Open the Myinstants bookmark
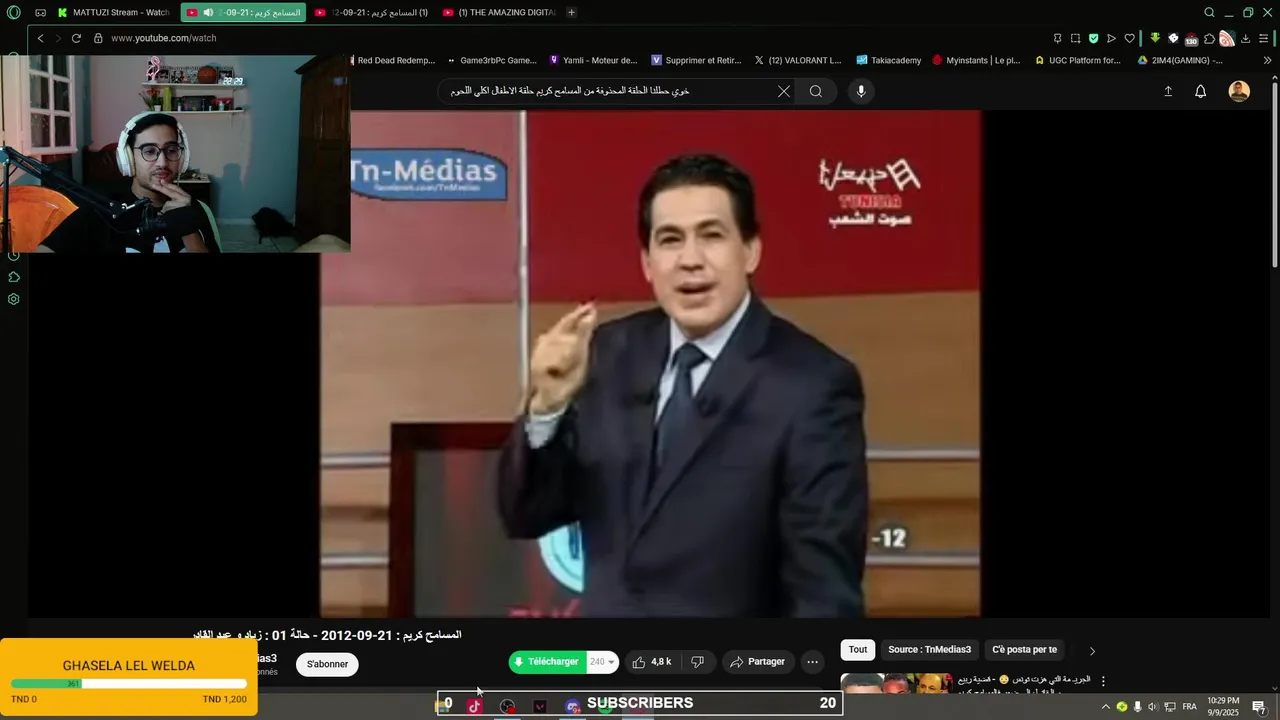The width and height of the screenshot is (1280, 720). pyautogui.click(x=976, y=60)
